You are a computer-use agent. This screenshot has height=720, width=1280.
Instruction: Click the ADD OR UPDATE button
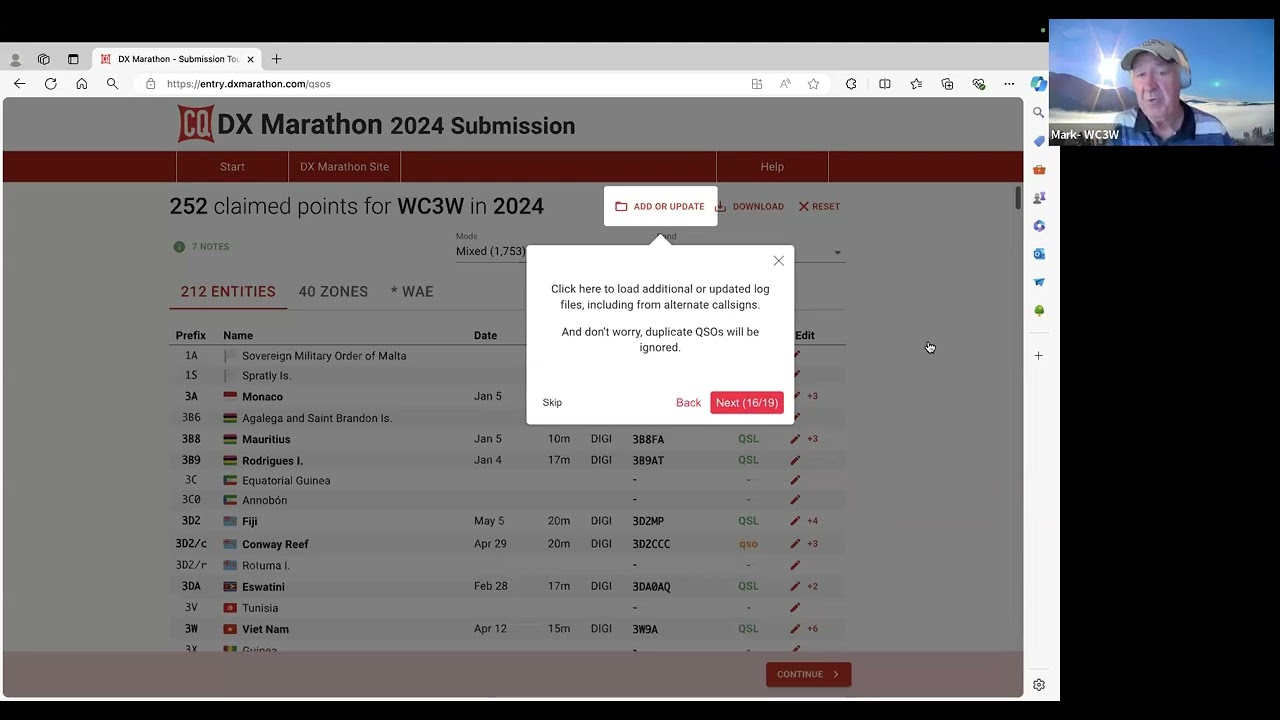pos(660,206)
